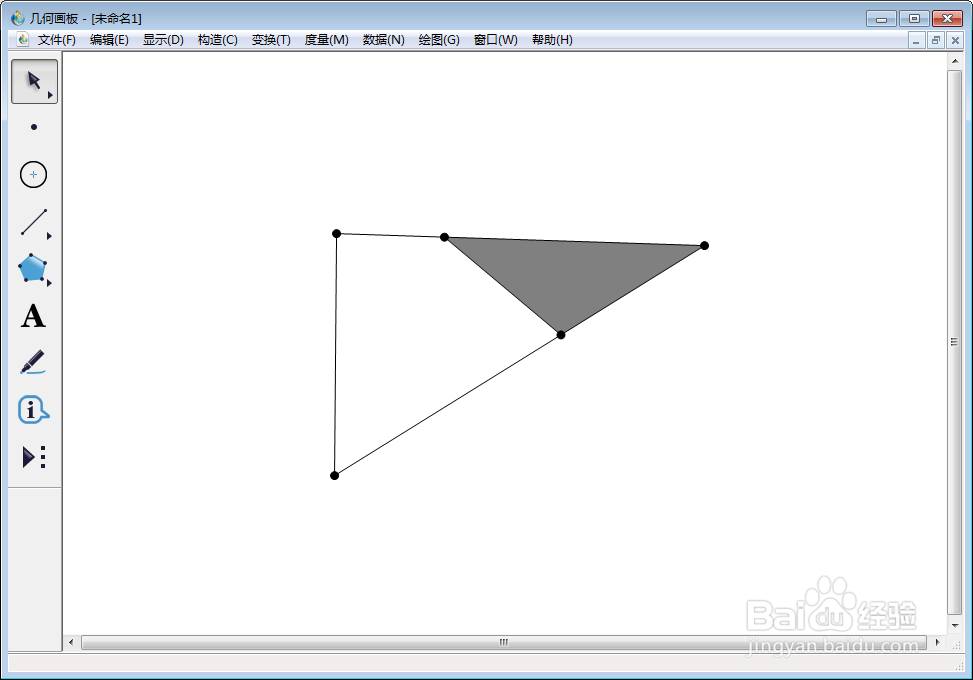Open the 构造(C) menu
Image resolution: width=973 pixels, height=680 pixels.
click(x=218, y=40)
